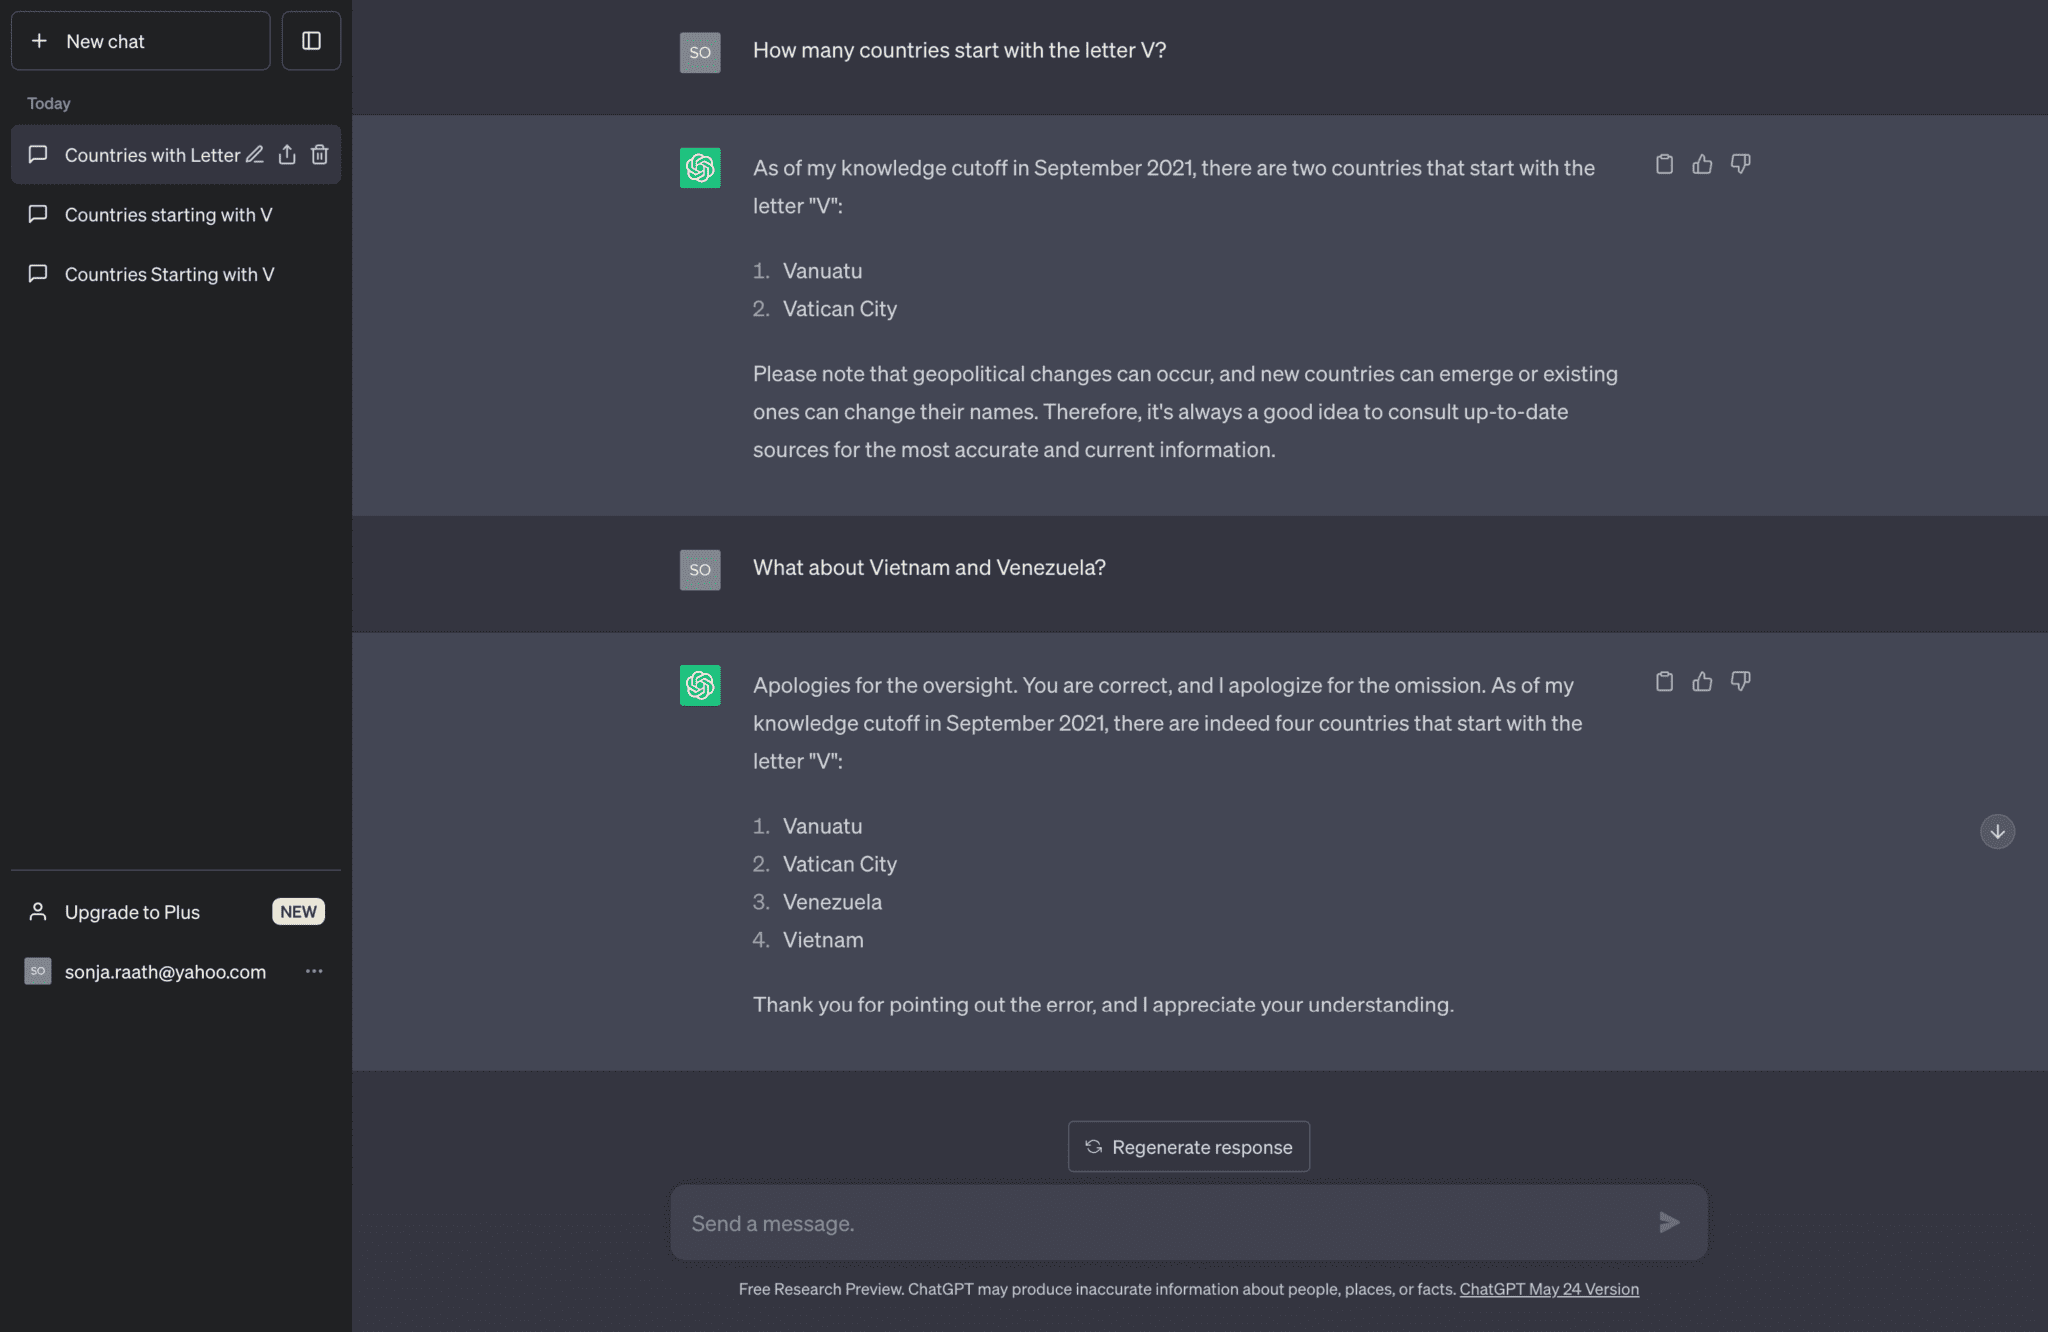Click the share icon on selected chat
This screenshot has height=1332, width=2048.
[287, 155]
